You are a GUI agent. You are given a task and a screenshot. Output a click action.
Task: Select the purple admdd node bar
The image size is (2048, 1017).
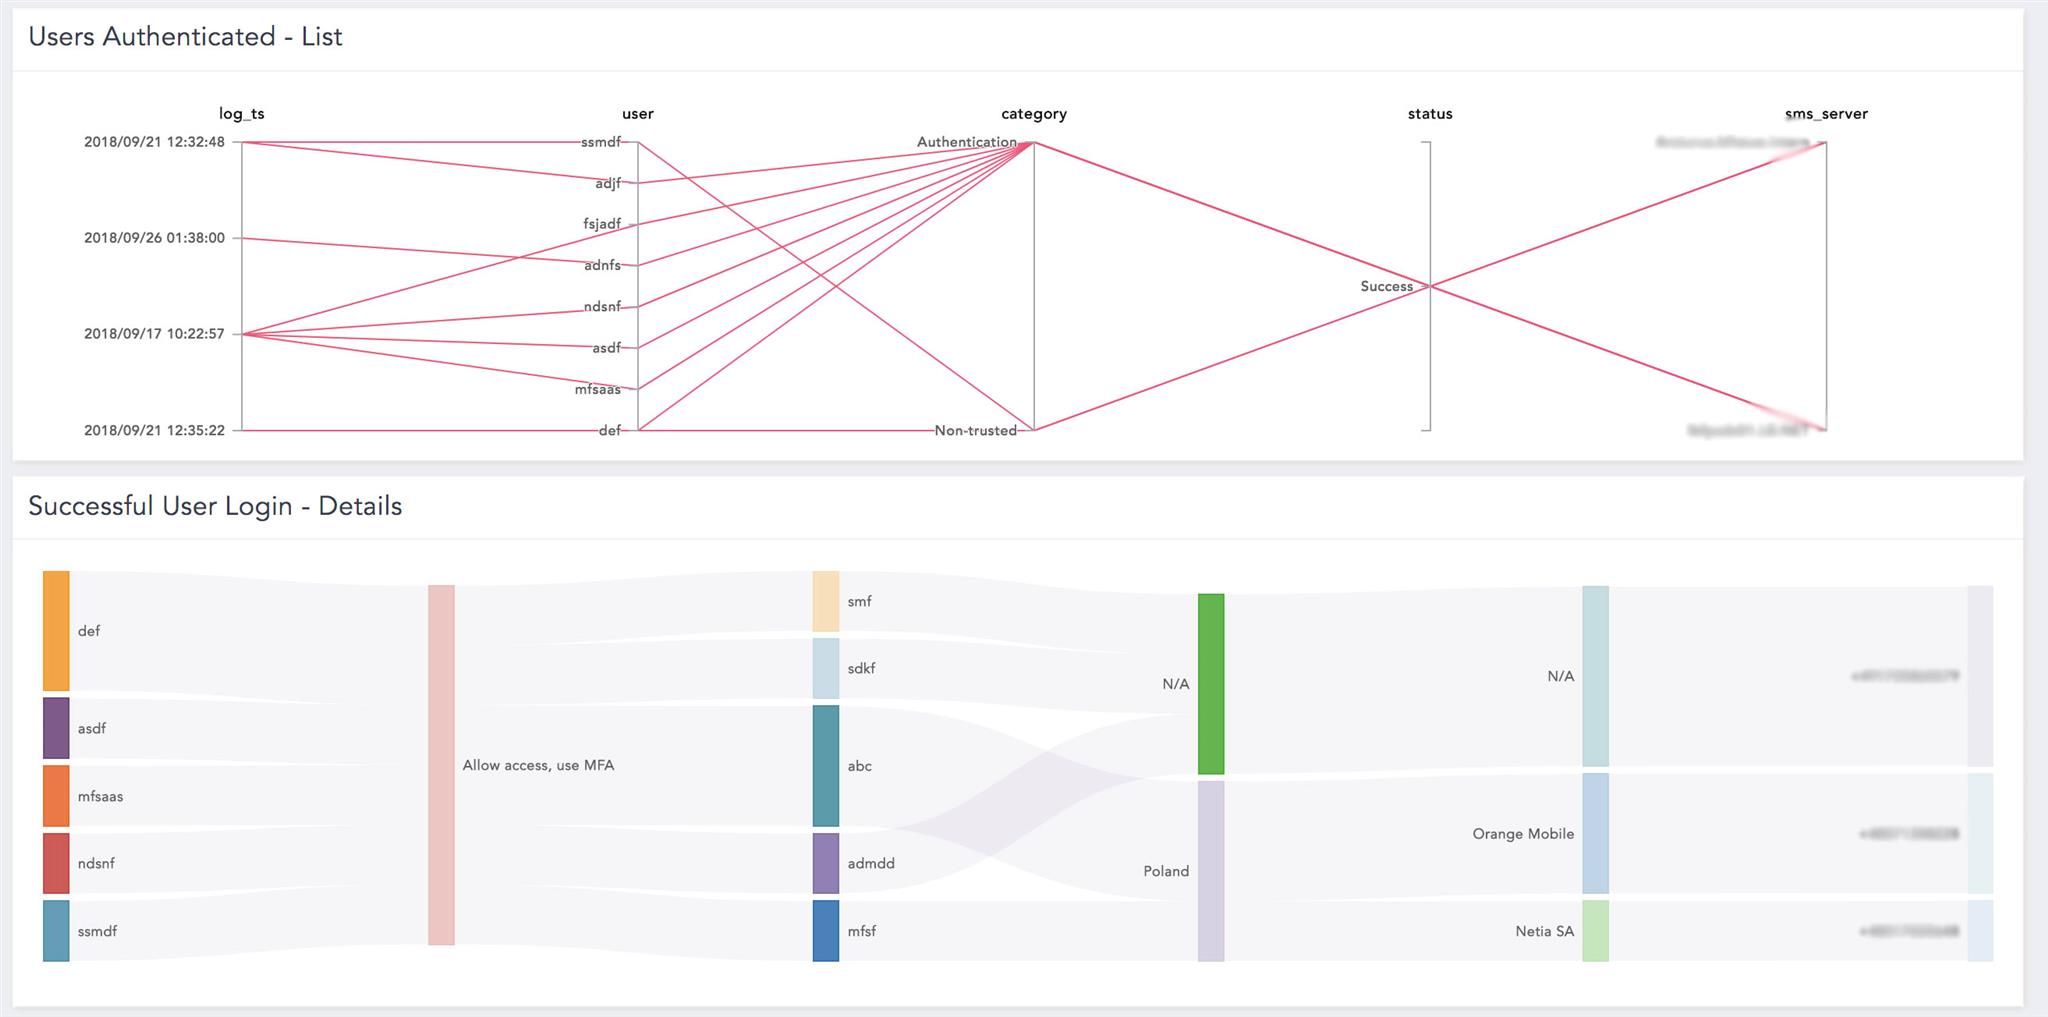[826, 863]
